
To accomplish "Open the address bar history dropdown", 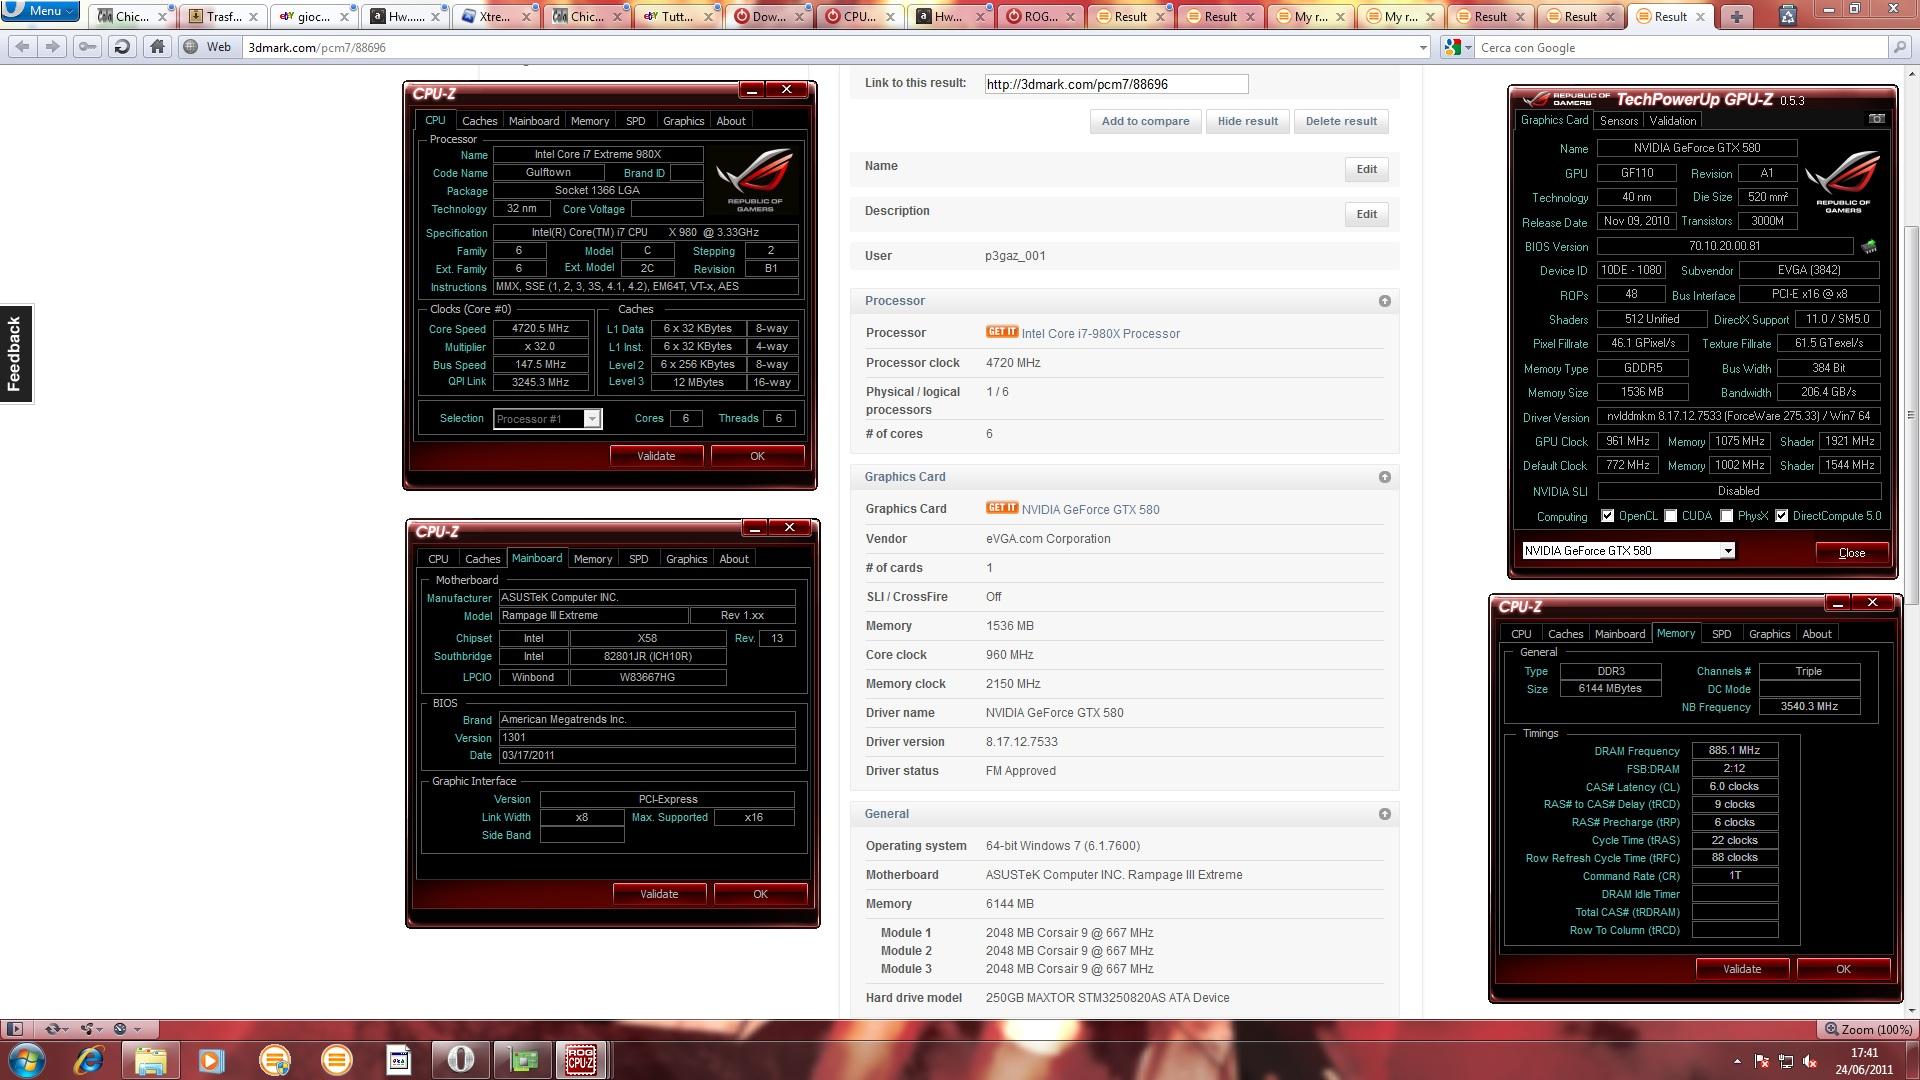I will point(1423,47).
